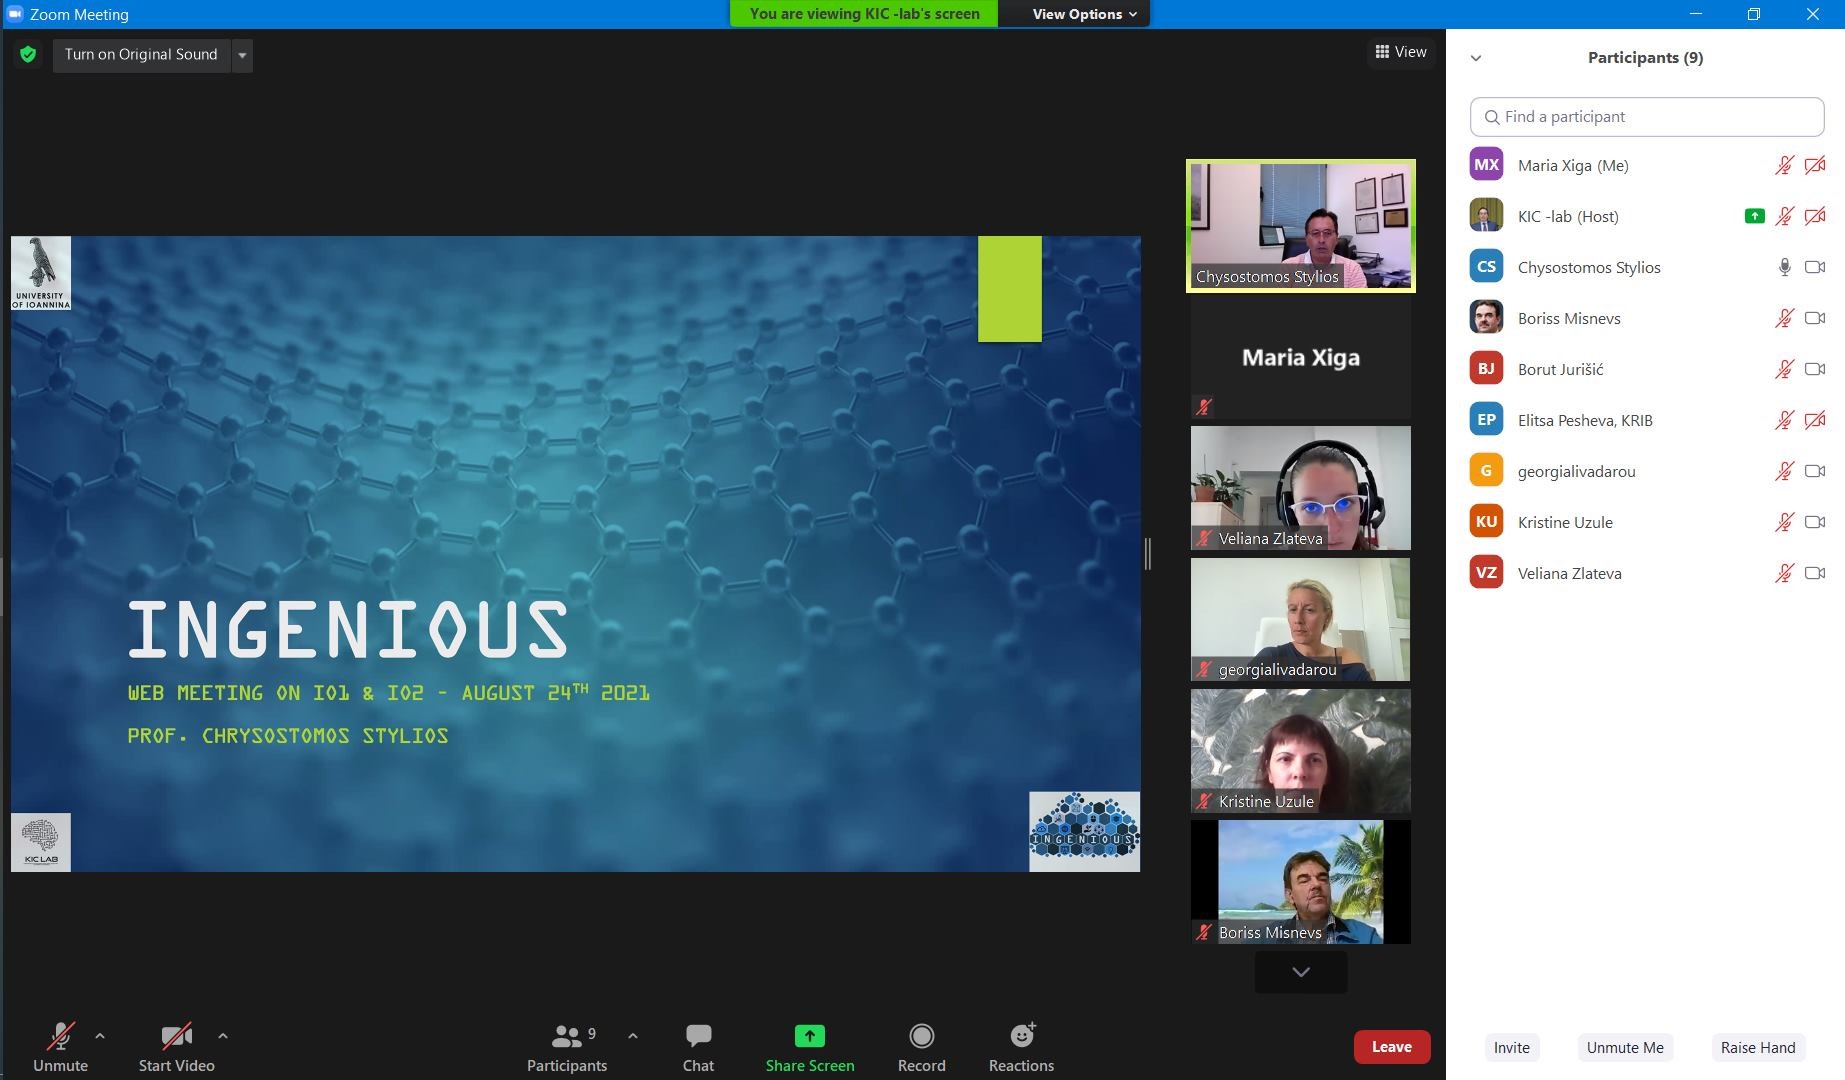The width and height of the screenshot is (1845, 1080).
Task: Click the Invite button
Action: (x=1511, y=1047)
